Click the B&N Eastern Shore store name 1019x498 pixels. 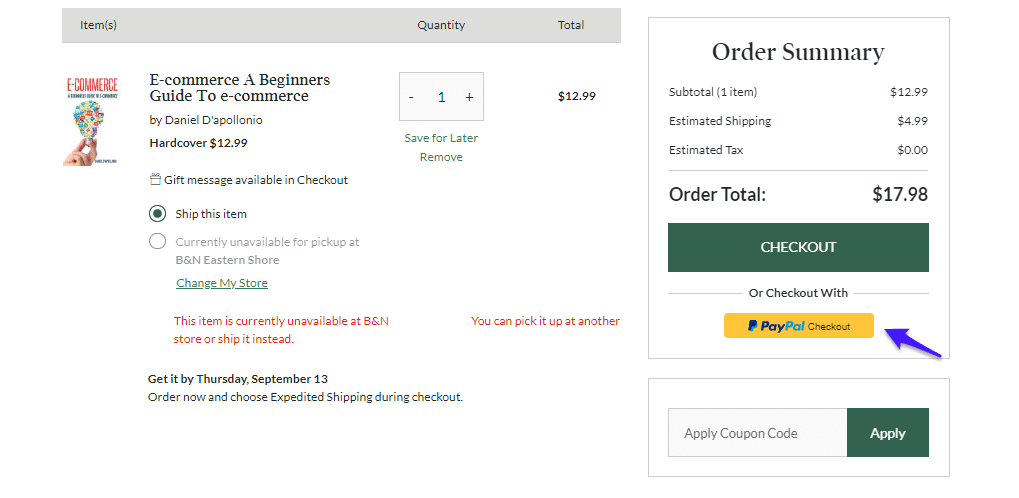(x=227, y=260)
